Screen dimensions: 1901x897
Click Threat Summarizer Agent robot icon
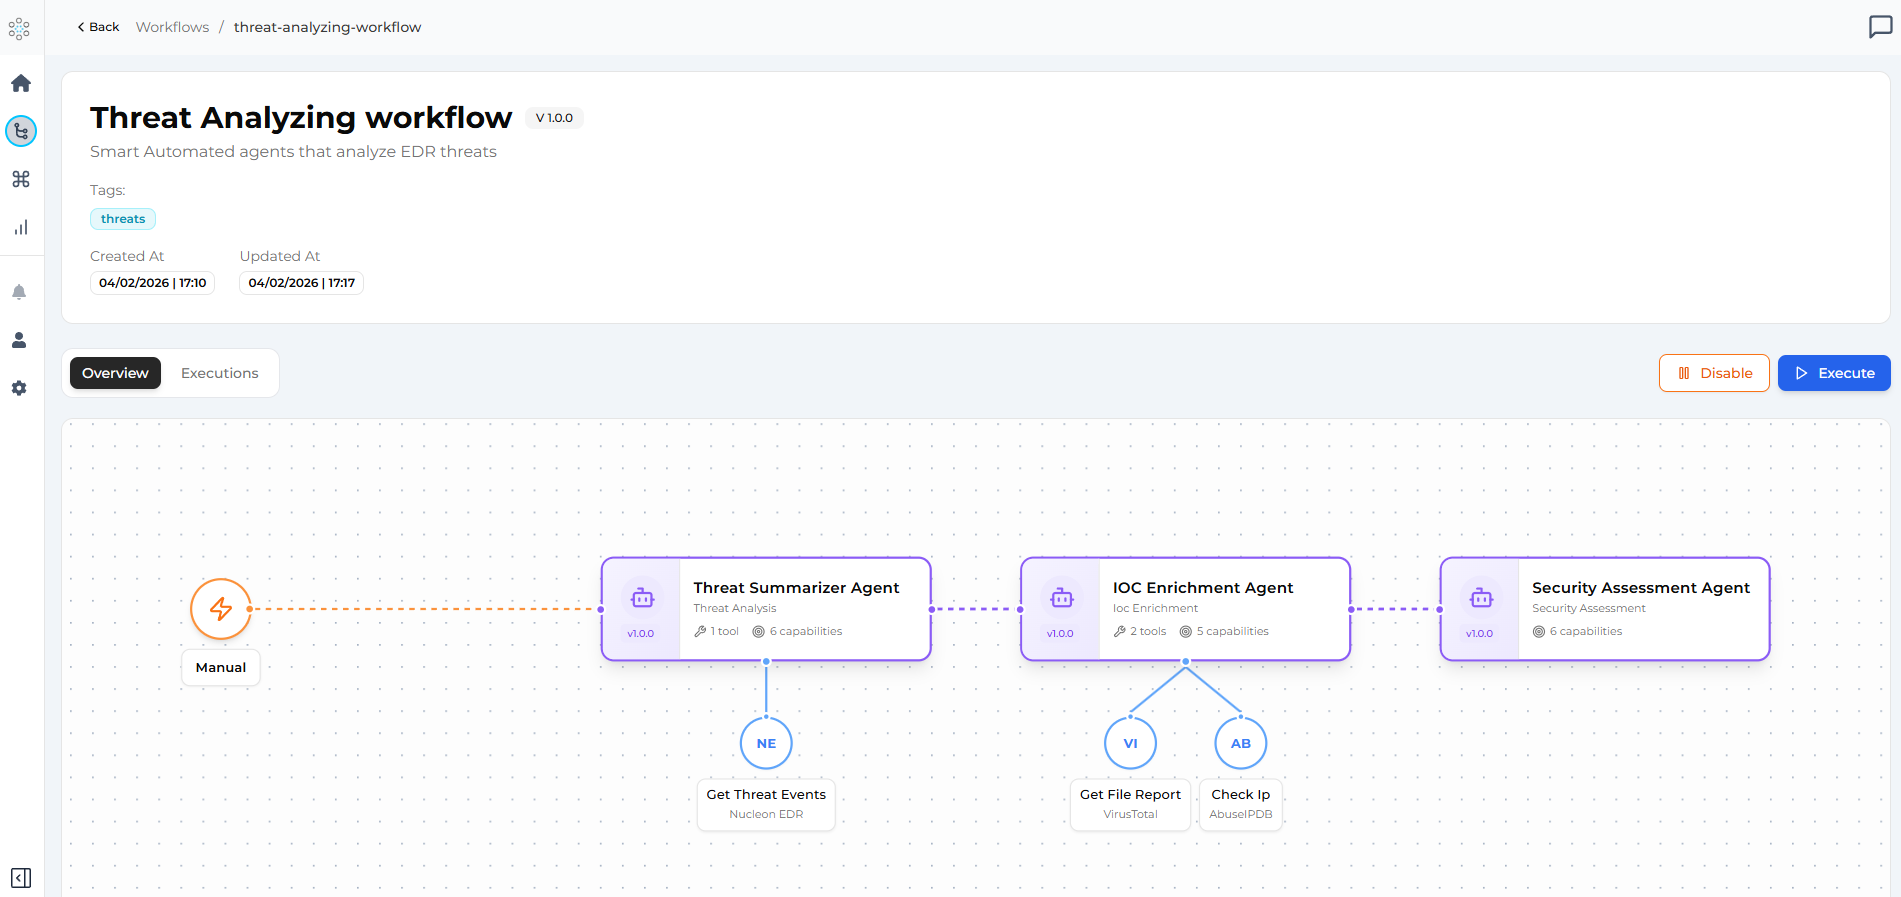click(643, 598)
